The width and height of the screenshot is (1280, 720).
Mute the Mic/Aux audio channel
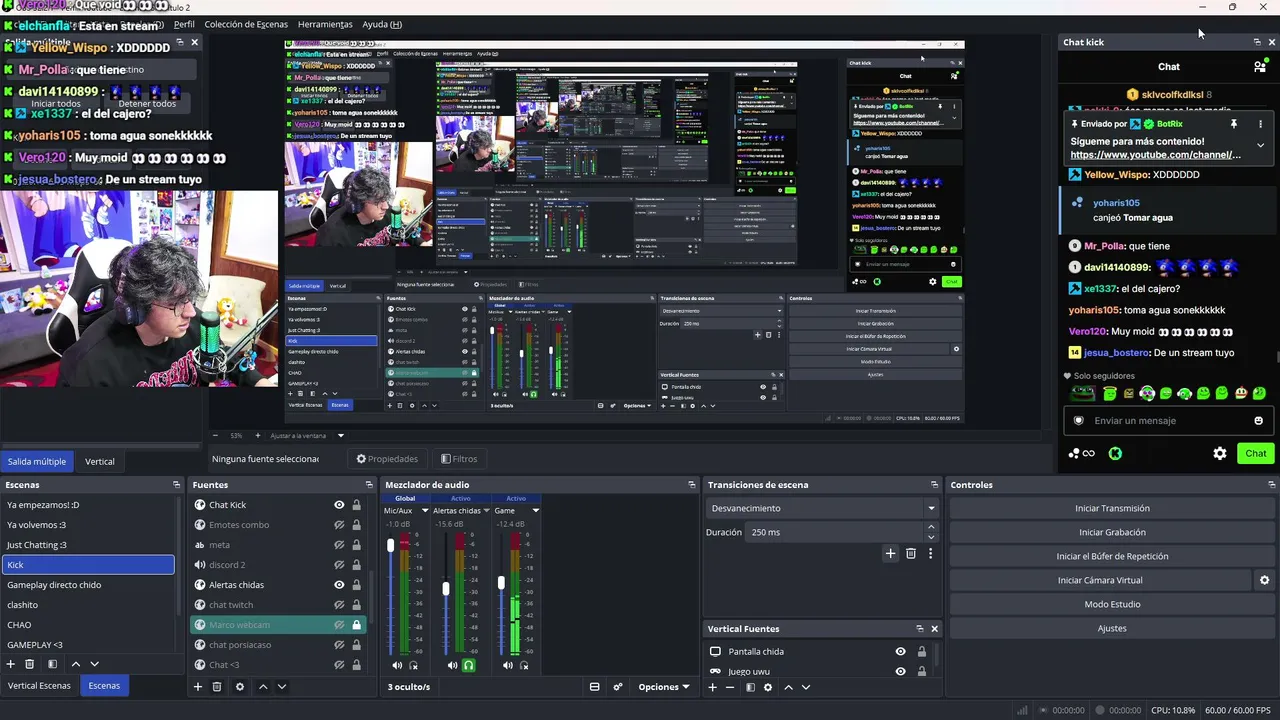397,665
